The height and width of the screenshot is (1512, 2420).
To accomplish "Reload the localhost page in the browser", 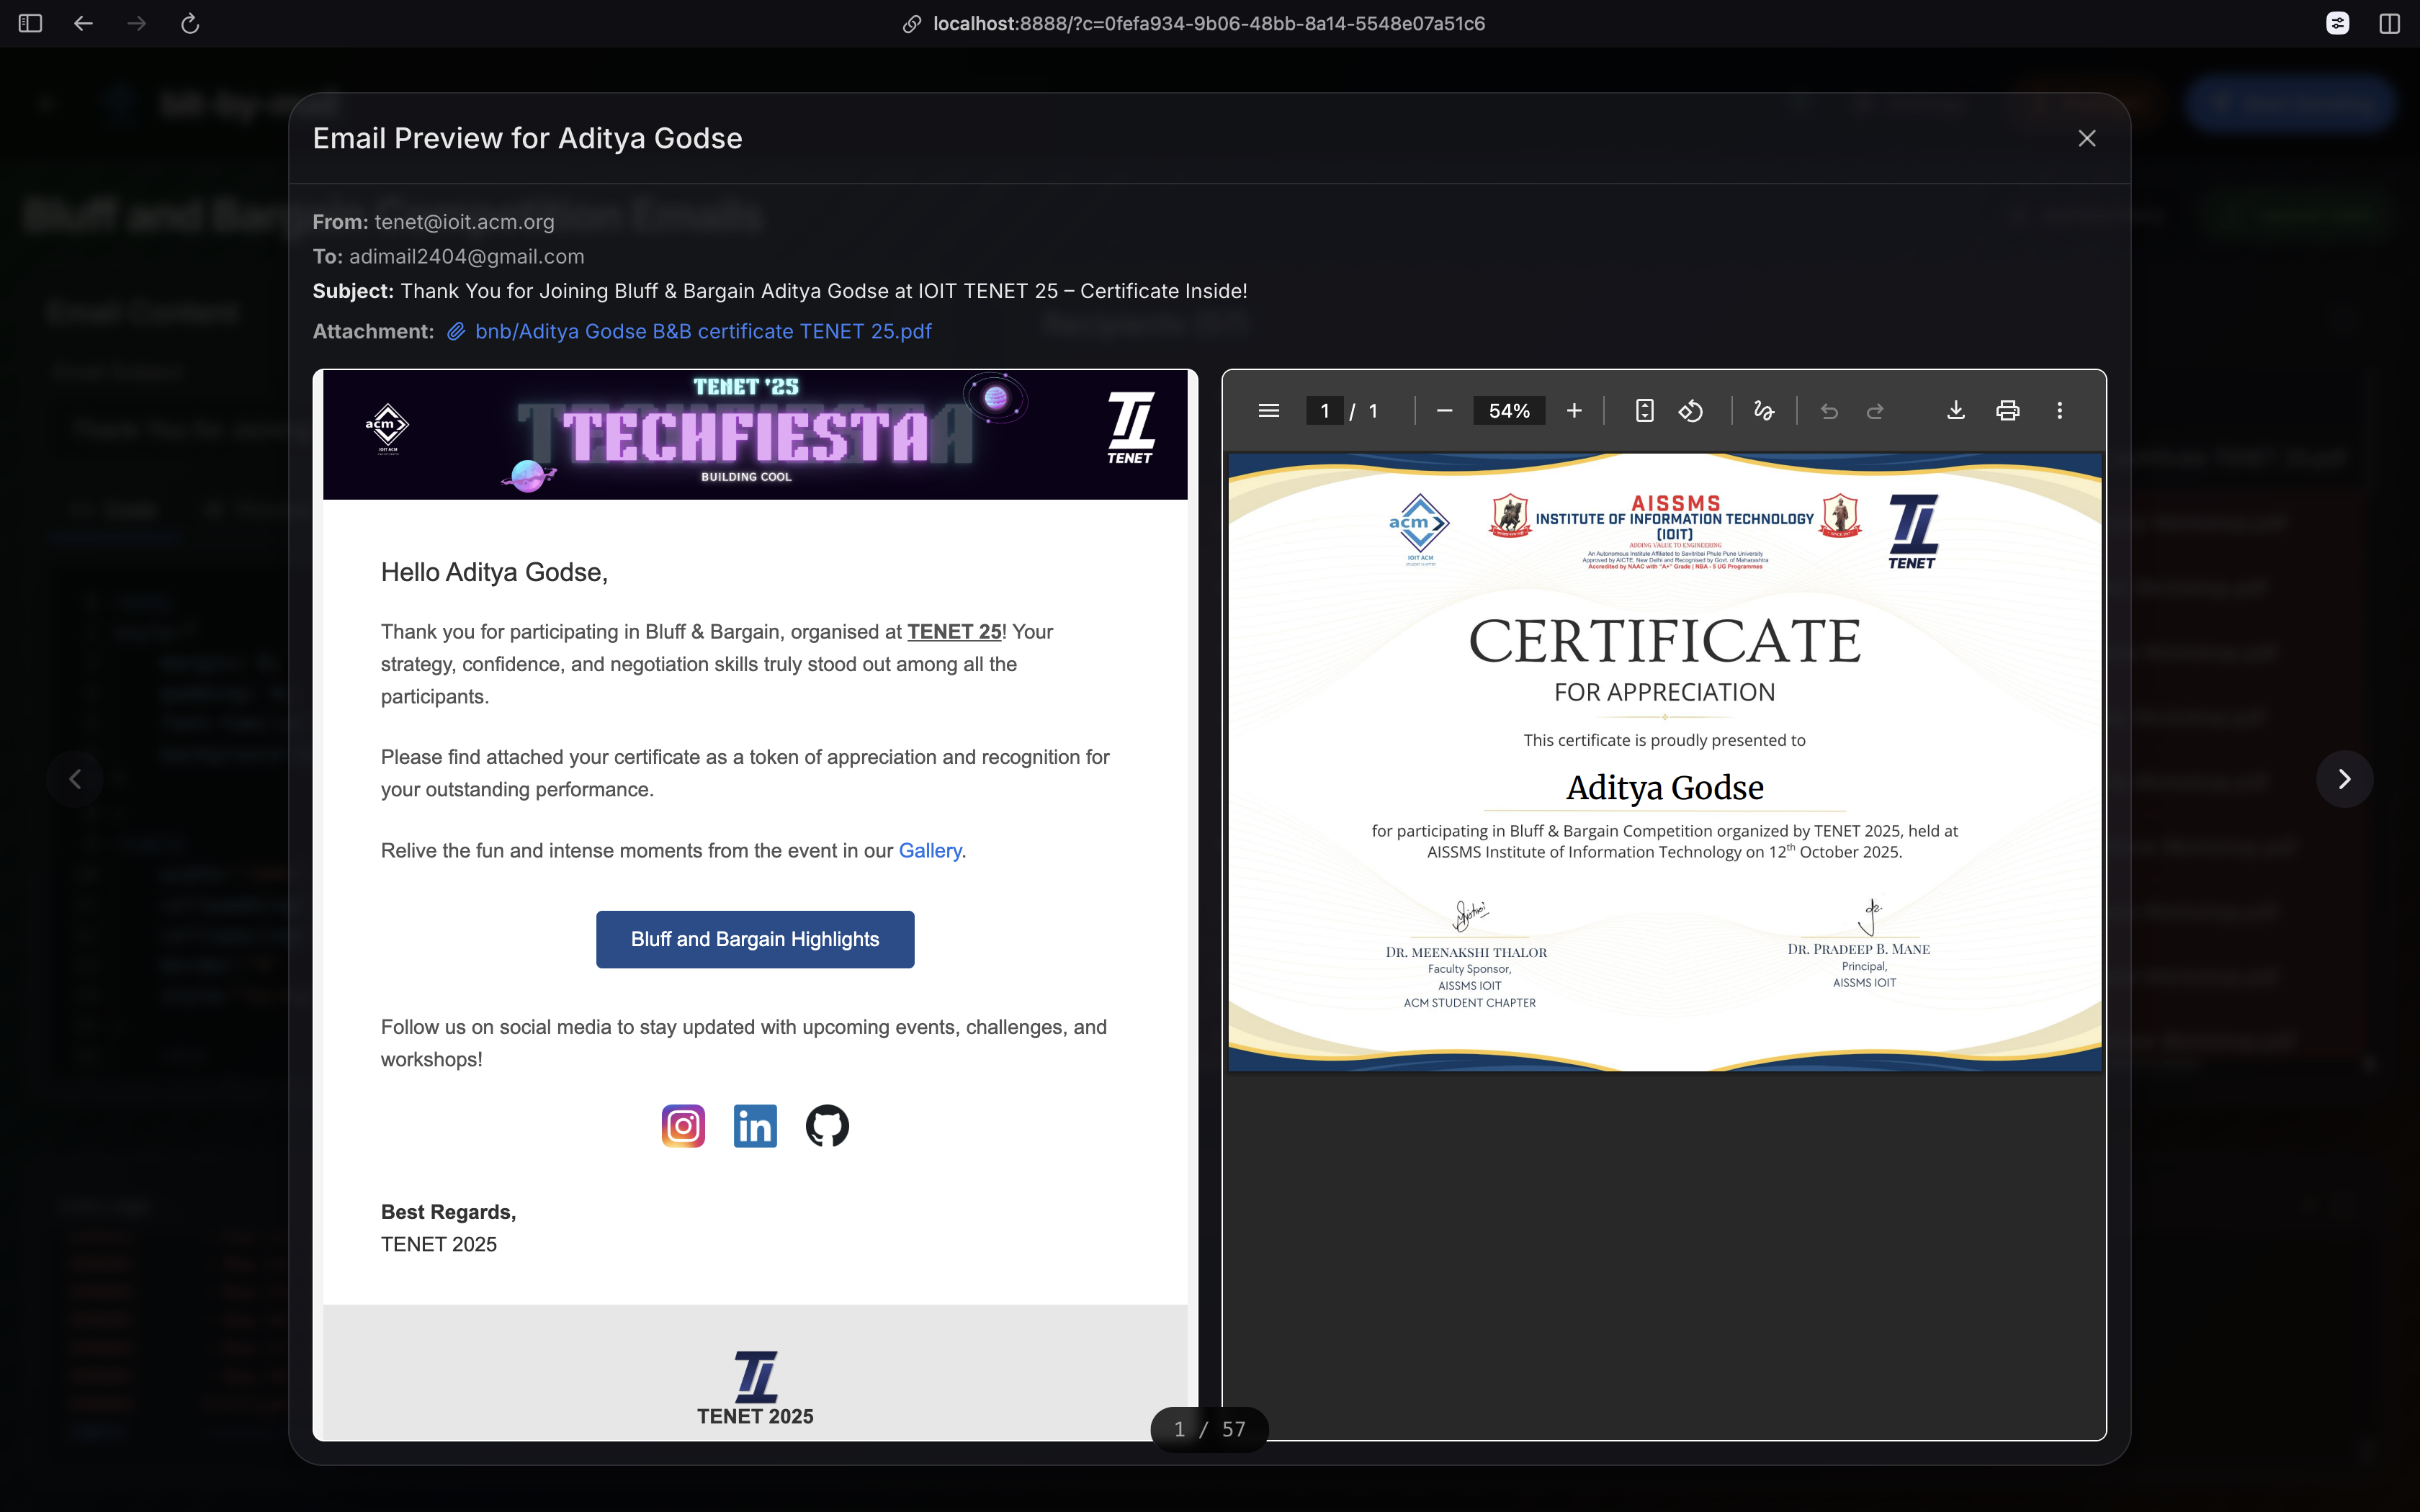I will click(190, 23).
